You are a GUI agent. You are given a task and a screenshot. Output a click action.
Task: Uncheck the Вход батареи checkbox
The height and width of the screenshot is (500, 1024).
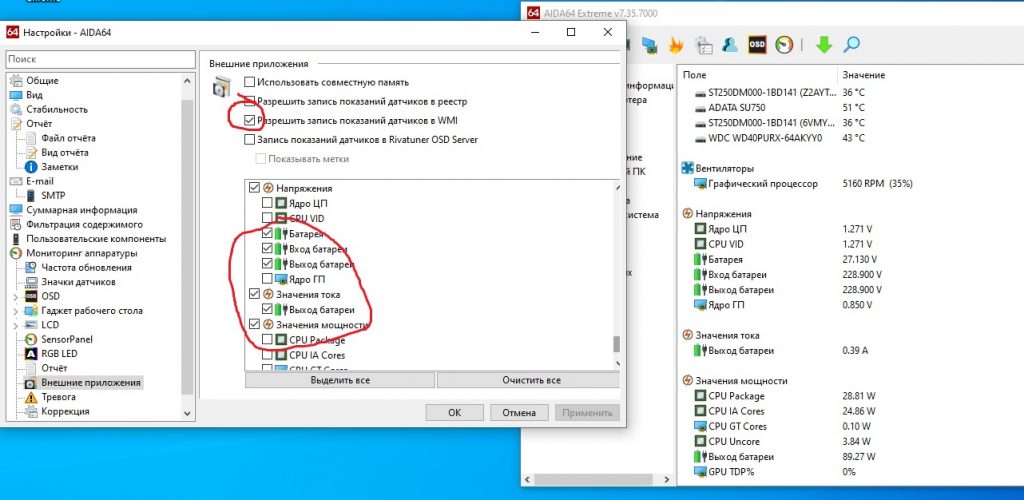[x=267, y=249]
